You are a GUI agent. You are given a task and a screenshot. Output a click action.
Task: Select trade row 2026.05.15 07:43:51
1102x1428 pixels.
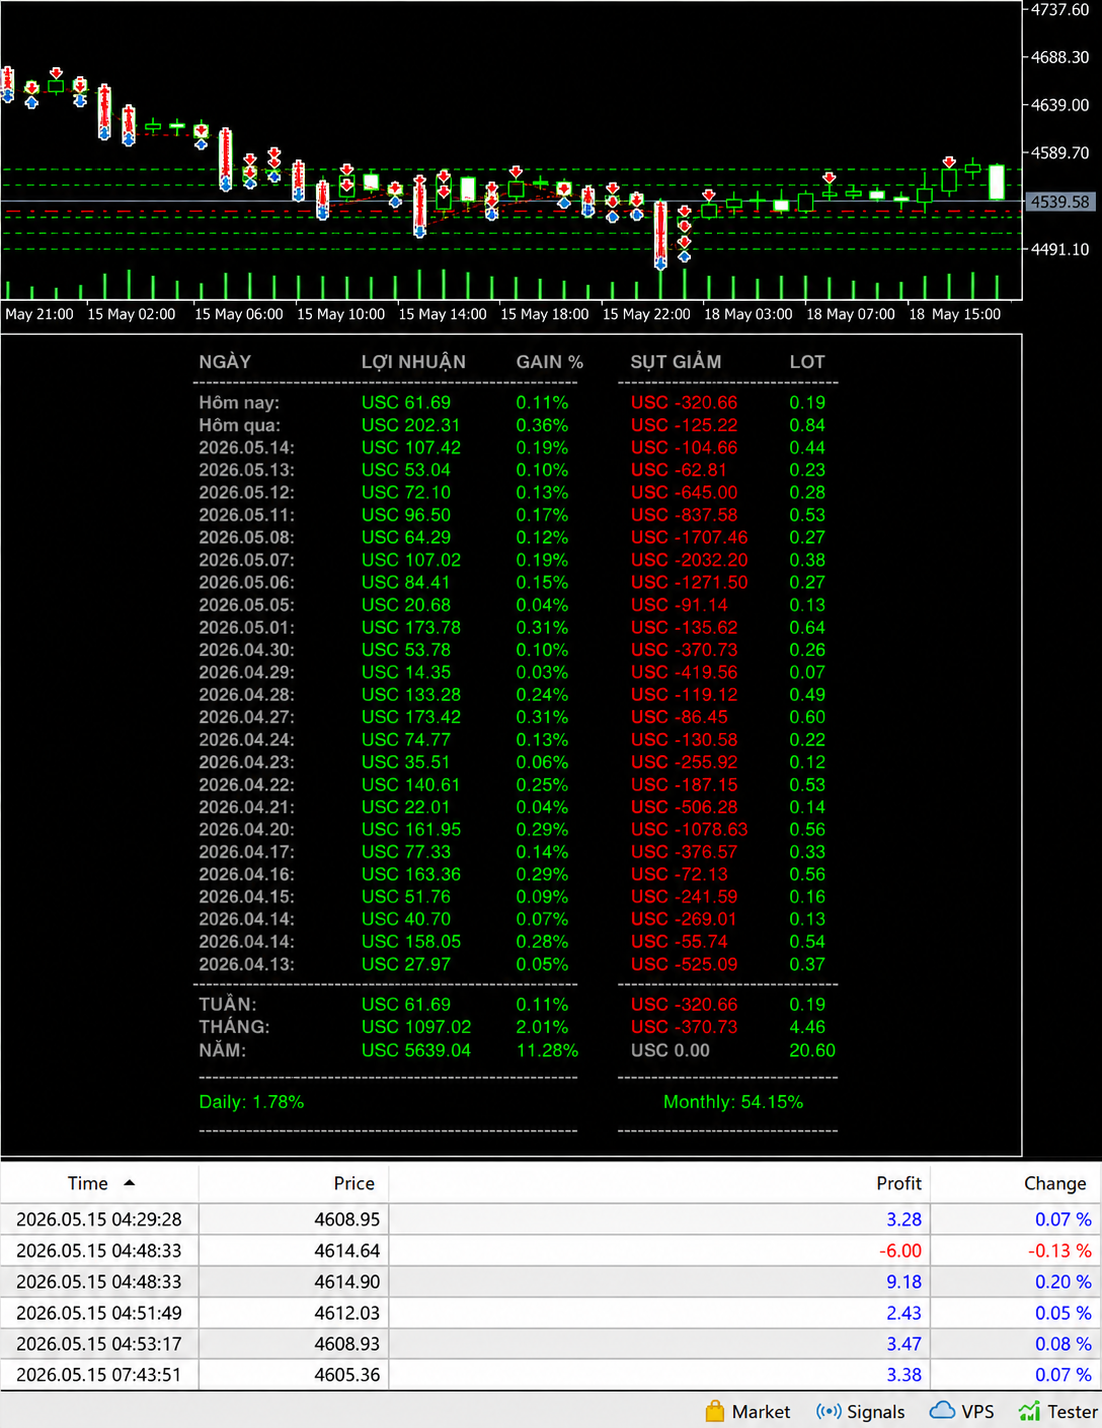pos(550,1374)
